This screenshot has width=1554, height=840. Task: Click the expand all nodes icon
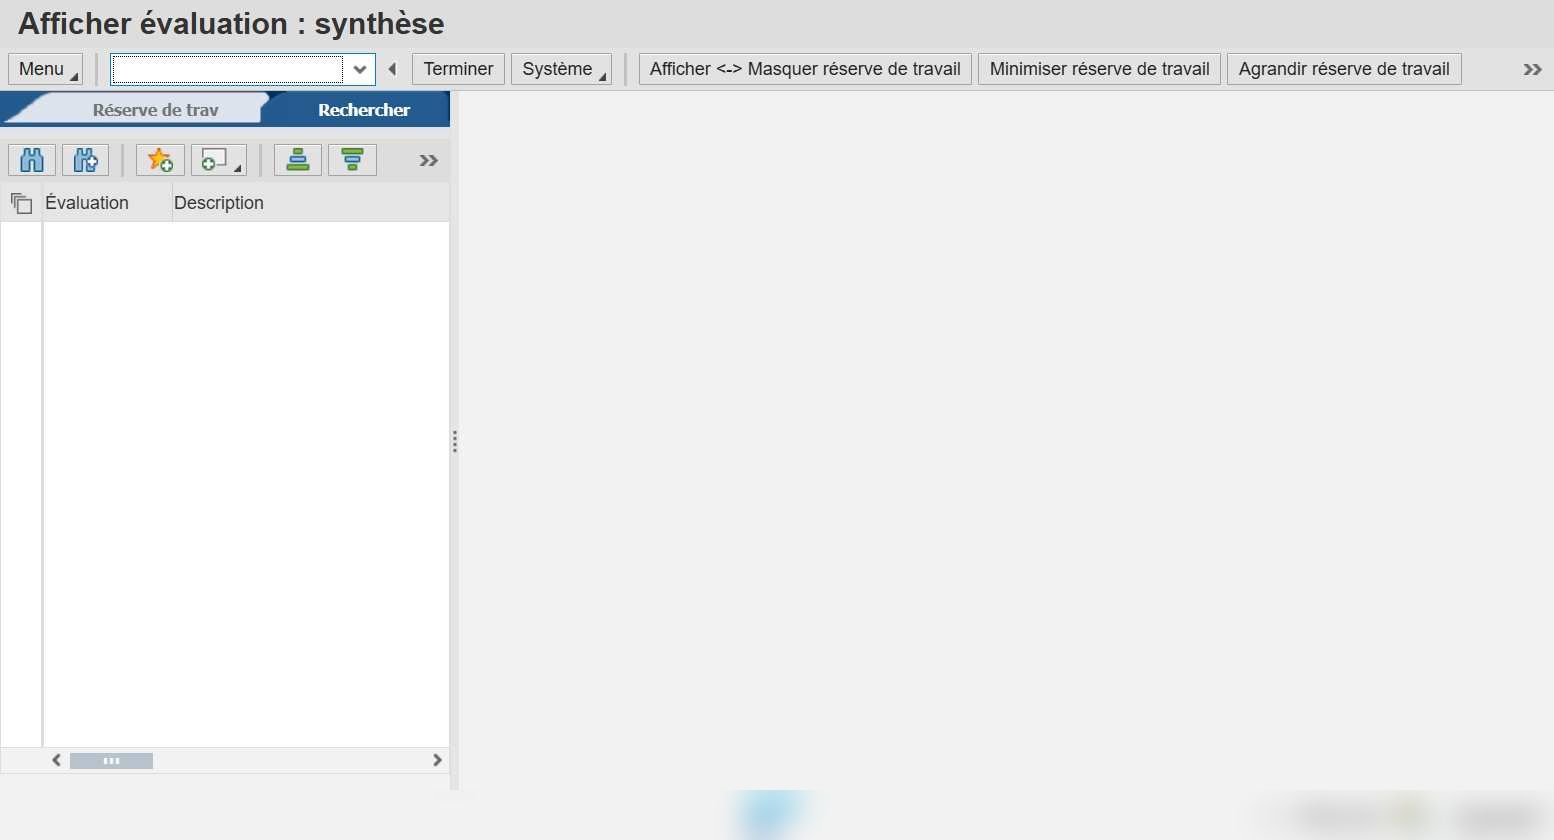298,160
